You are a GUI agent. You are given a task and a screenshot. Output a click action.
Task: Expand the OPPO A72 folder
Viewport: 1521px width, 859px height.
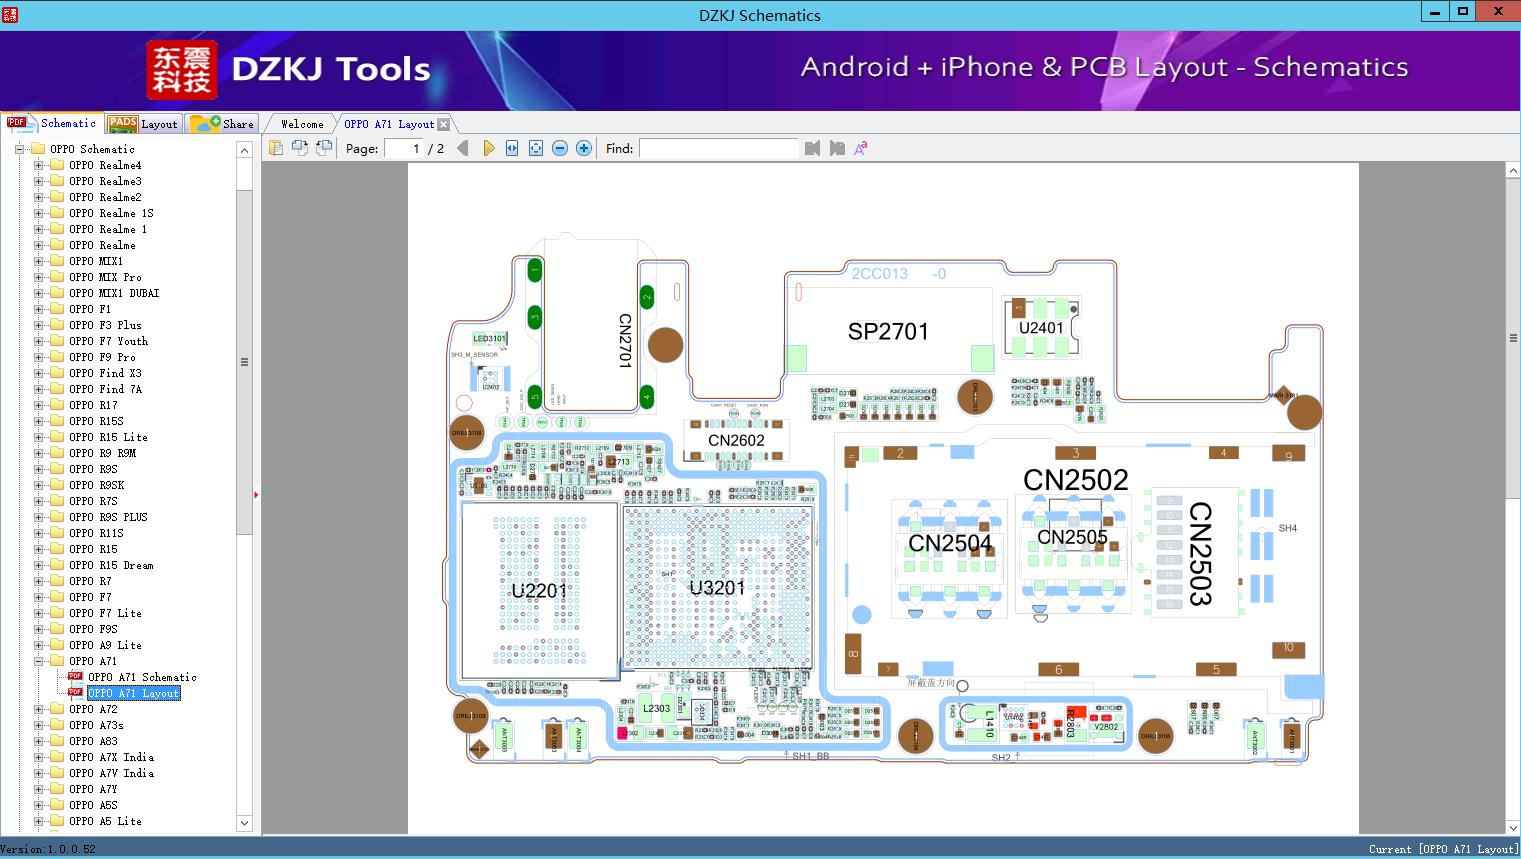[38, 709]
